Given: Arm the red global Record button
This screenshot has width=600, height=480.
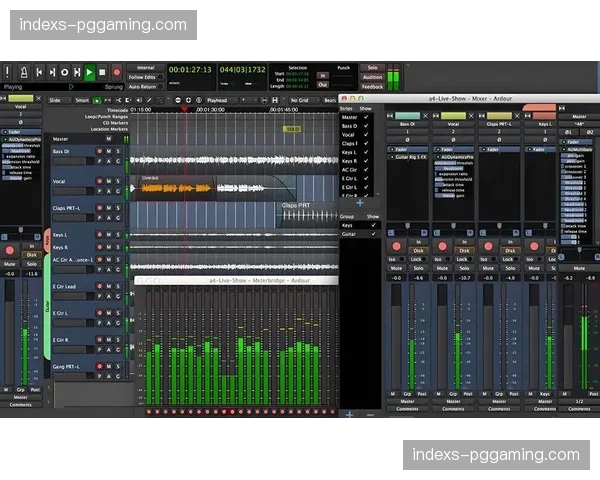Looking at the screenshot, I should [x=117, y=72].
